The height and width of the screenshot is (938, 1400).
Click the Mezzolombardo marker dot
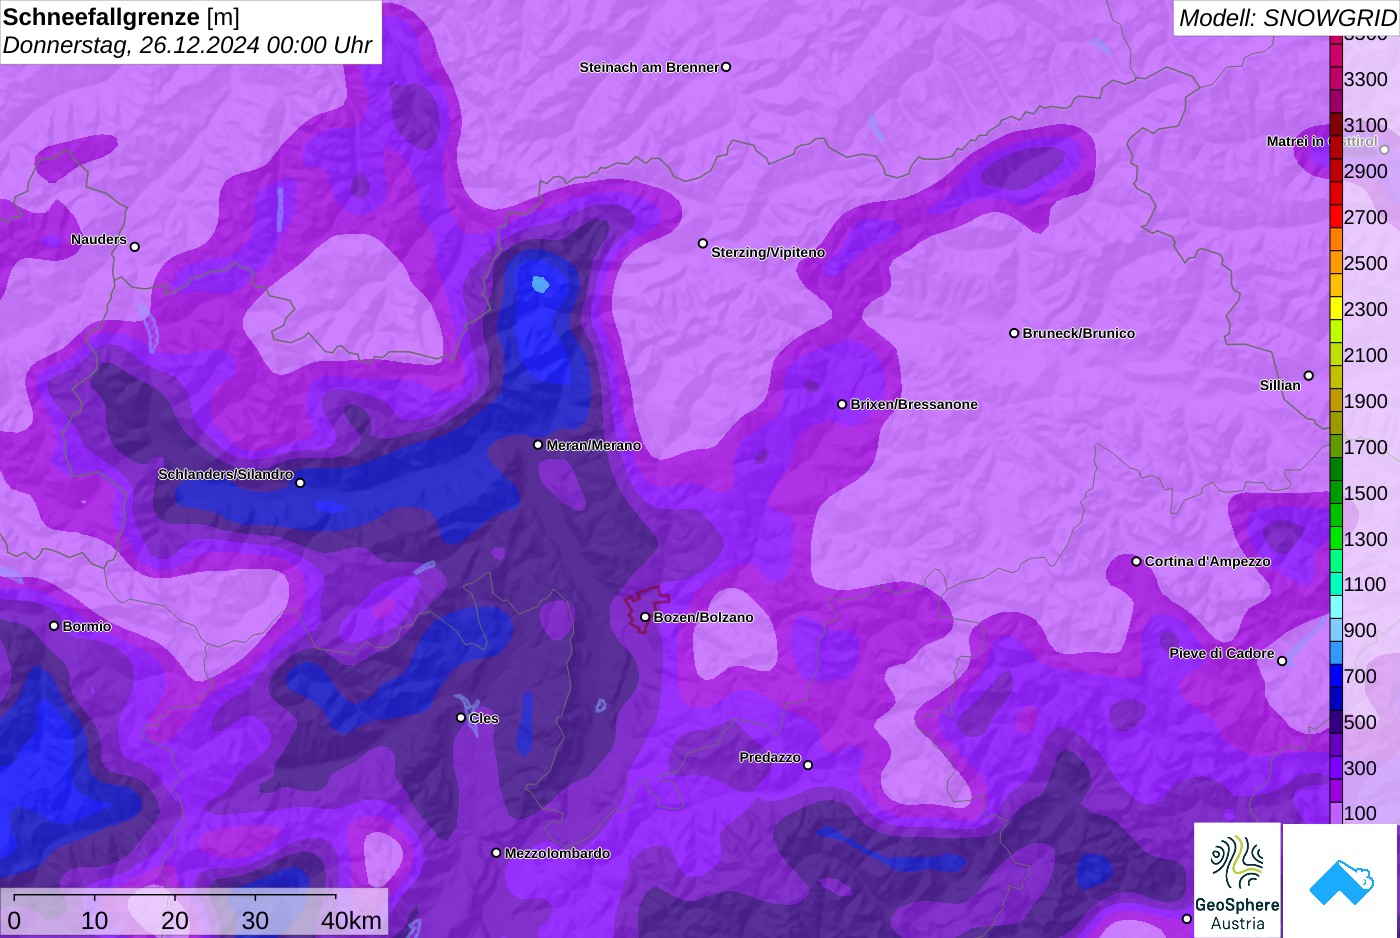pyautogui.click(x=496, y=853)
